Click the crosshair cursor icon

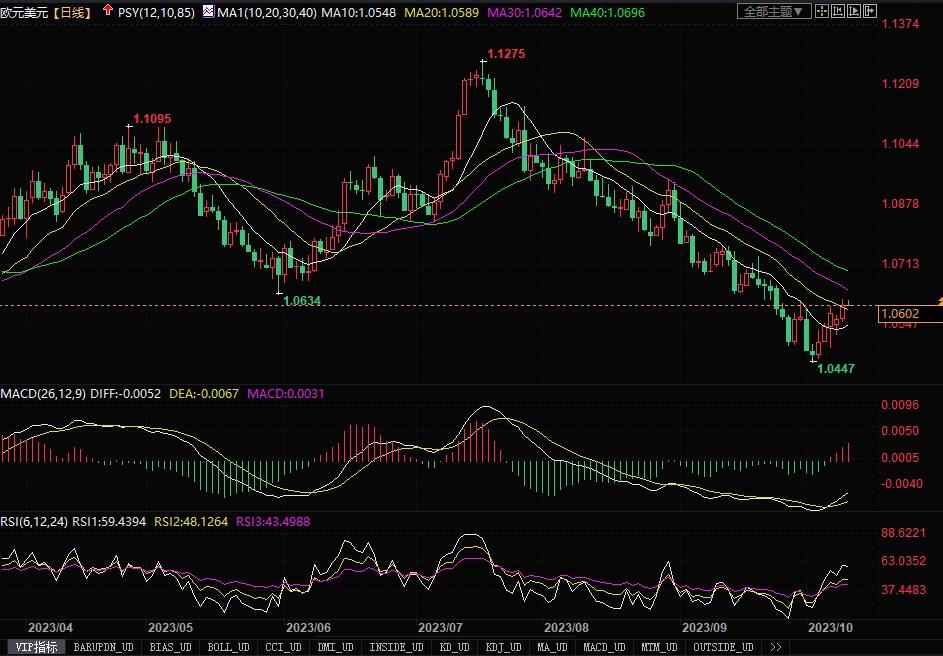coord(822,11)
